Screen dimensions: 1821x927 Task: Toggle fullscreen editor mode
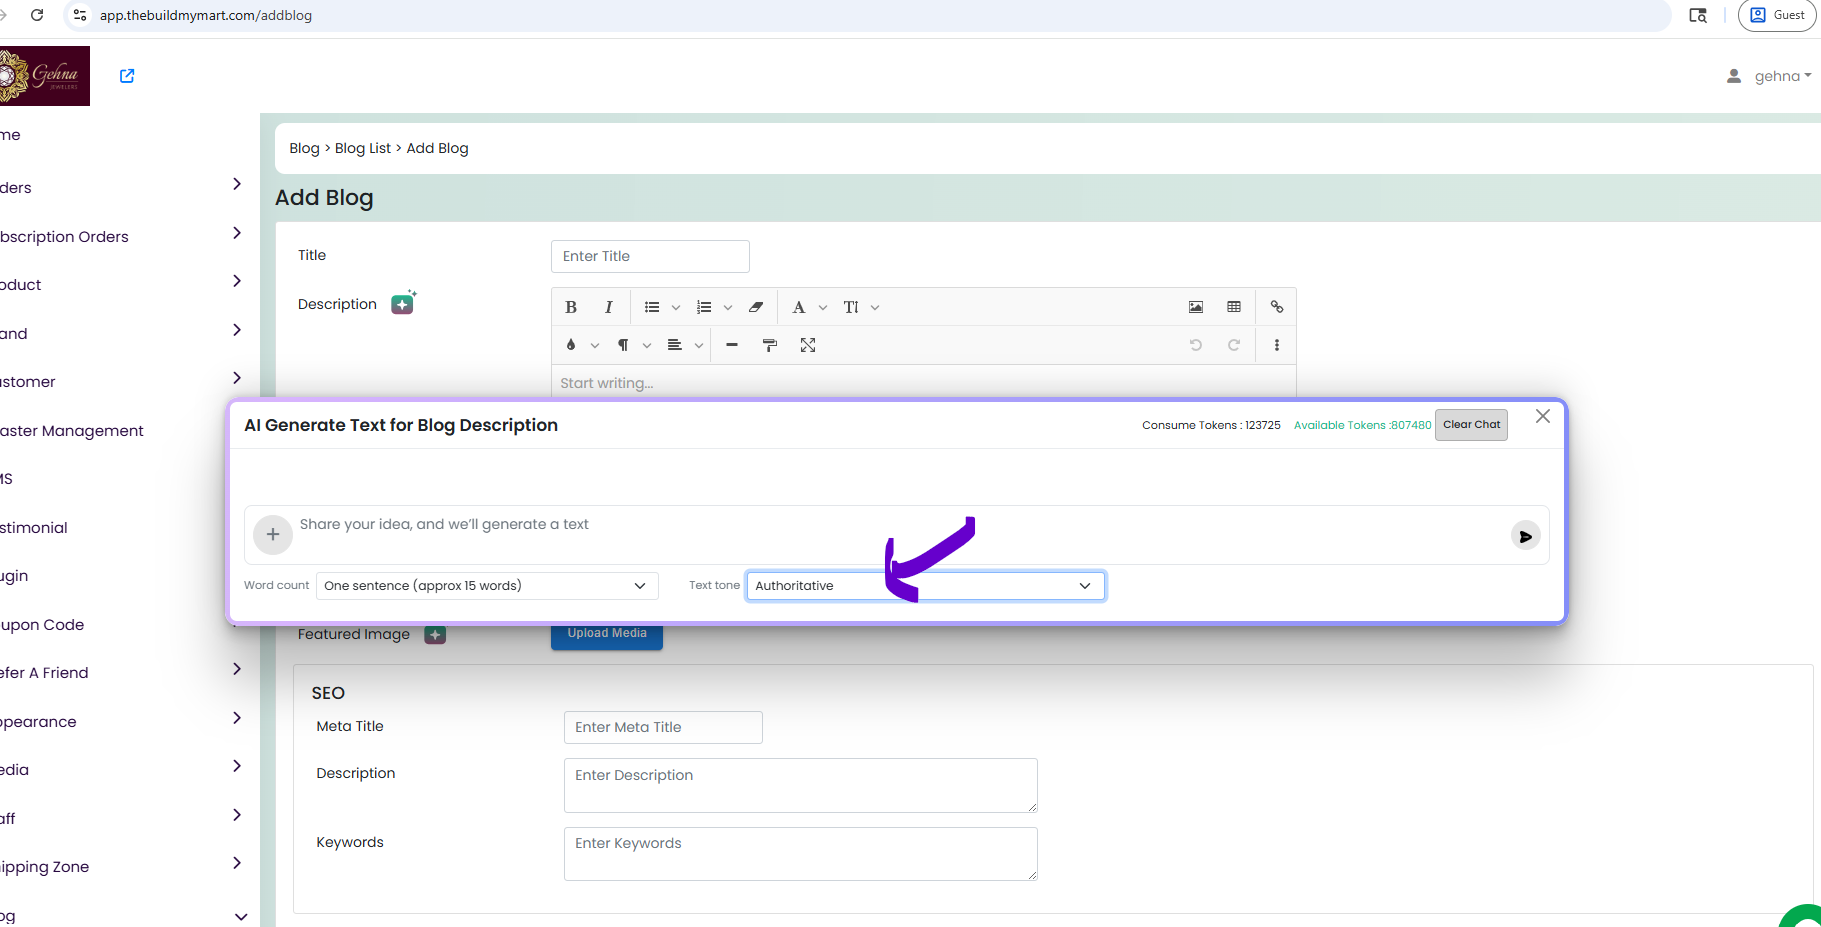coord(808,345)
